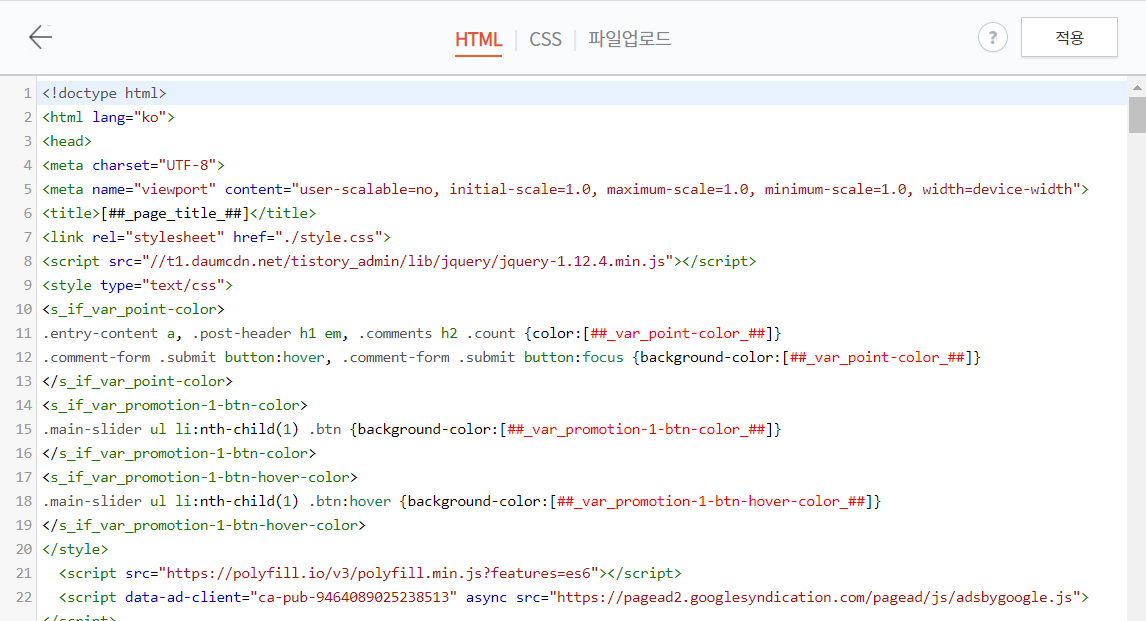Click the adsbygoogle.js script line
The width and height of the screenshot is (1146, 621).
coord(574,598)
